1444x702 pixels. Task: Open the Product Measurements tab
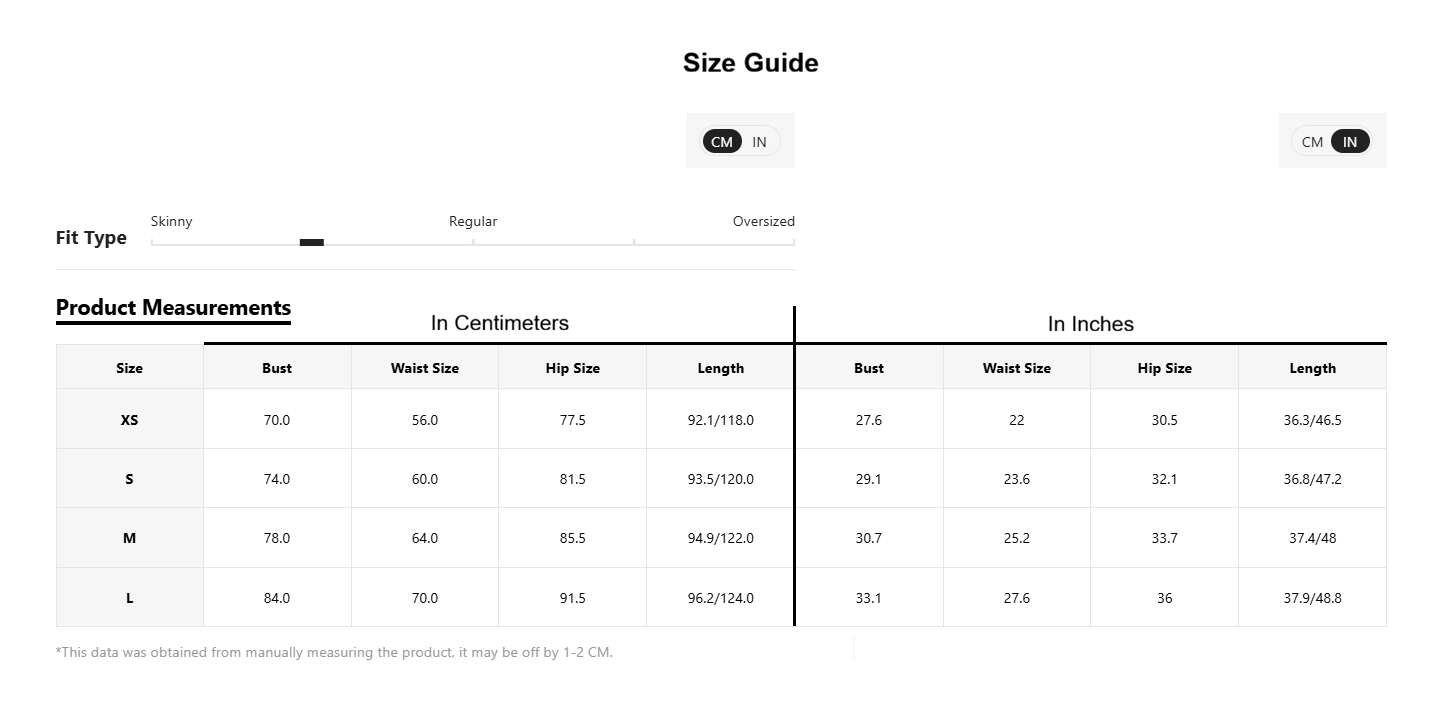pos(173,308)
